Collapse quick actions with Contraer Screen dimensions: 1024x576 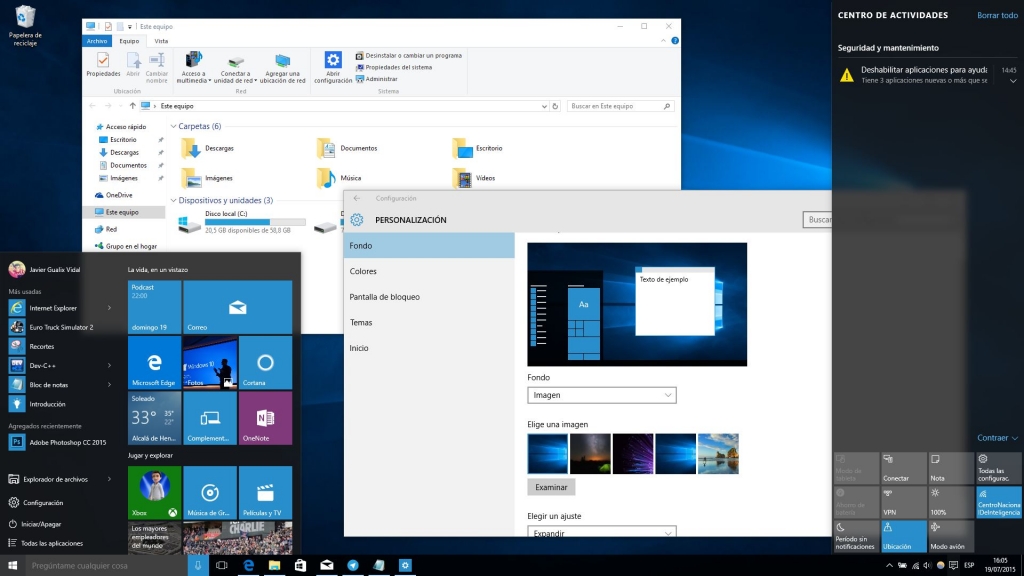pyautogui.click(x=998, y=438)
